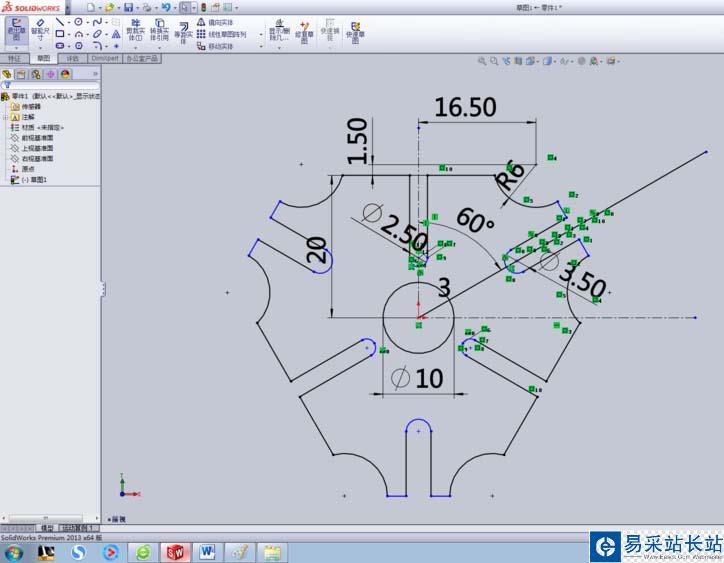Open Word from the Windows taskbar
The height and width of the screenshot is (563, 724).
pyautogui.click(x=207, y=551)
